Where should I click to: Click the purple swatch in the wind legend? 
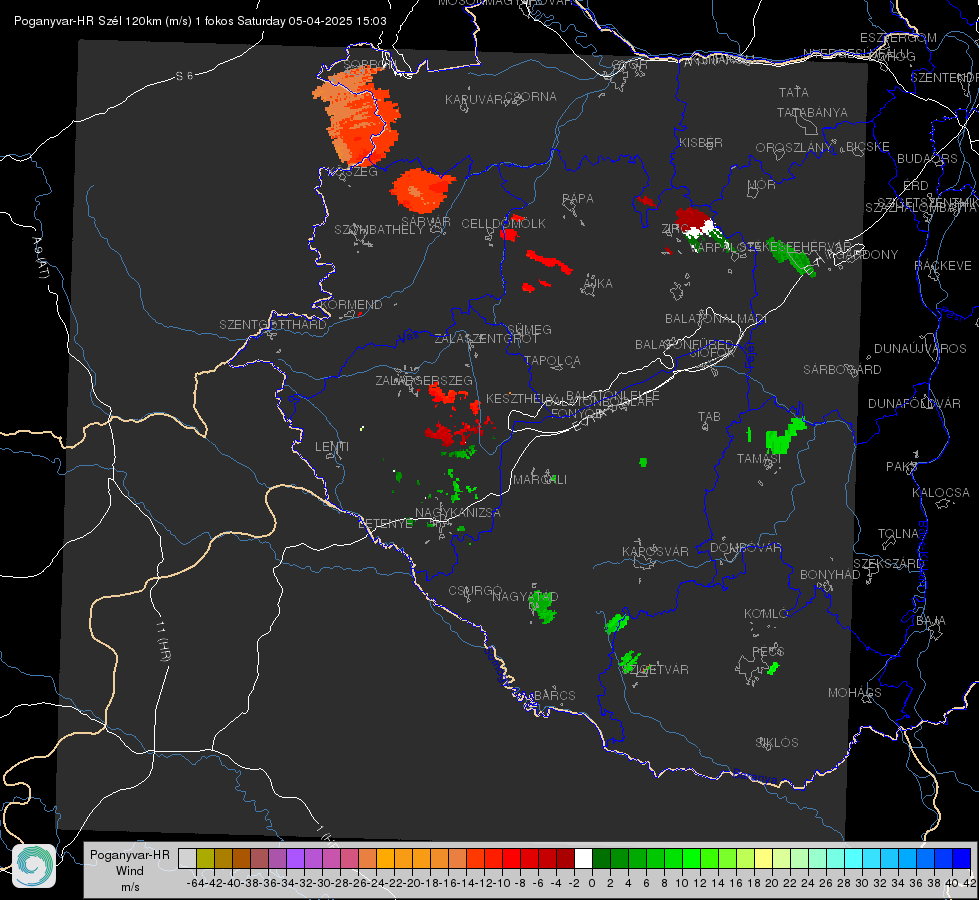295,859
